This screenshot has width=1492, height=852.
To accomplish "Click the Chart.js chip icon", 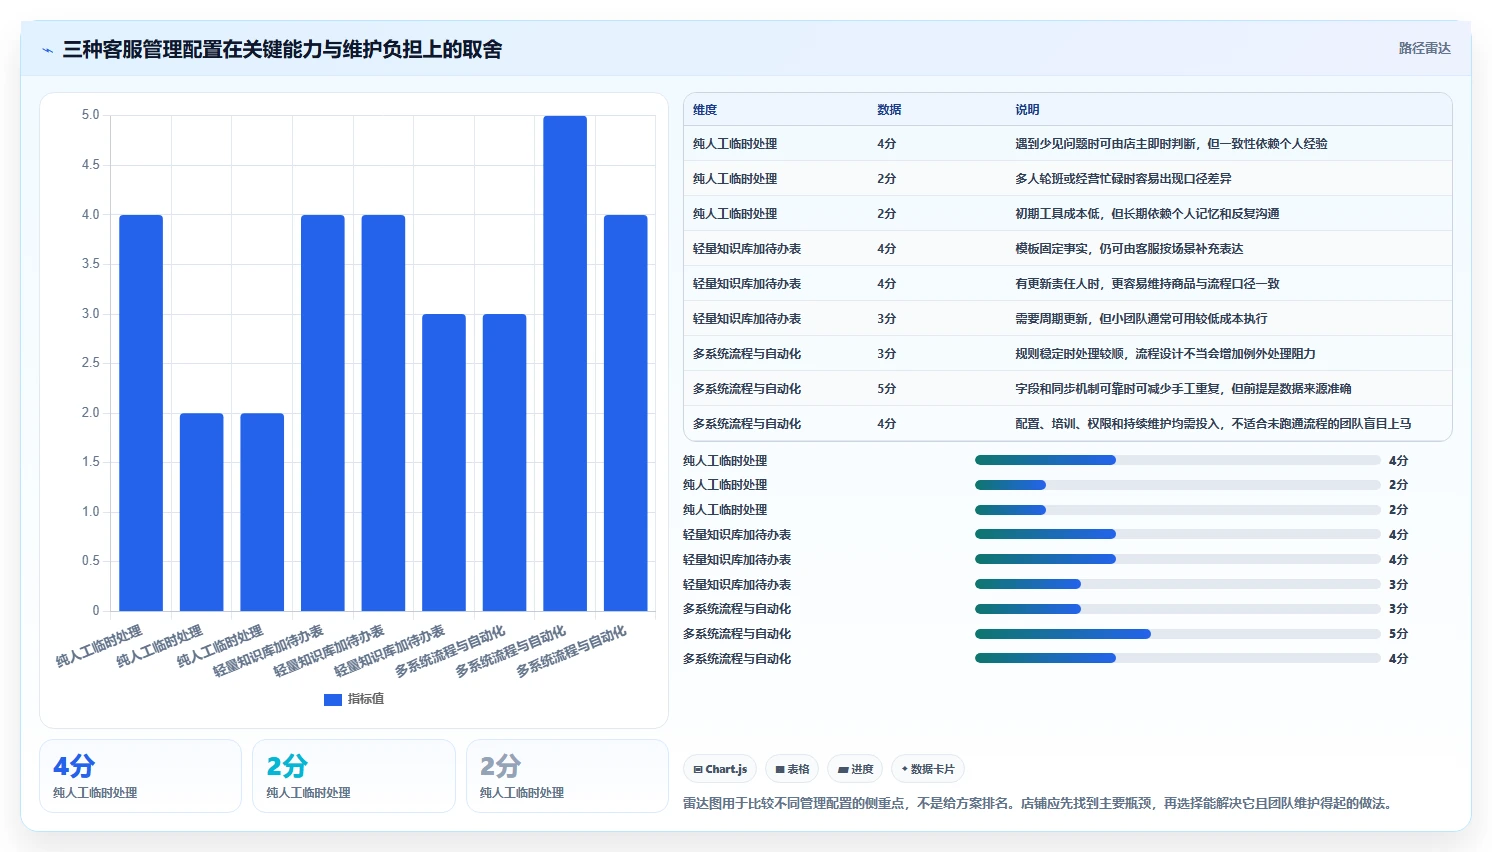I will pos(698,769).
